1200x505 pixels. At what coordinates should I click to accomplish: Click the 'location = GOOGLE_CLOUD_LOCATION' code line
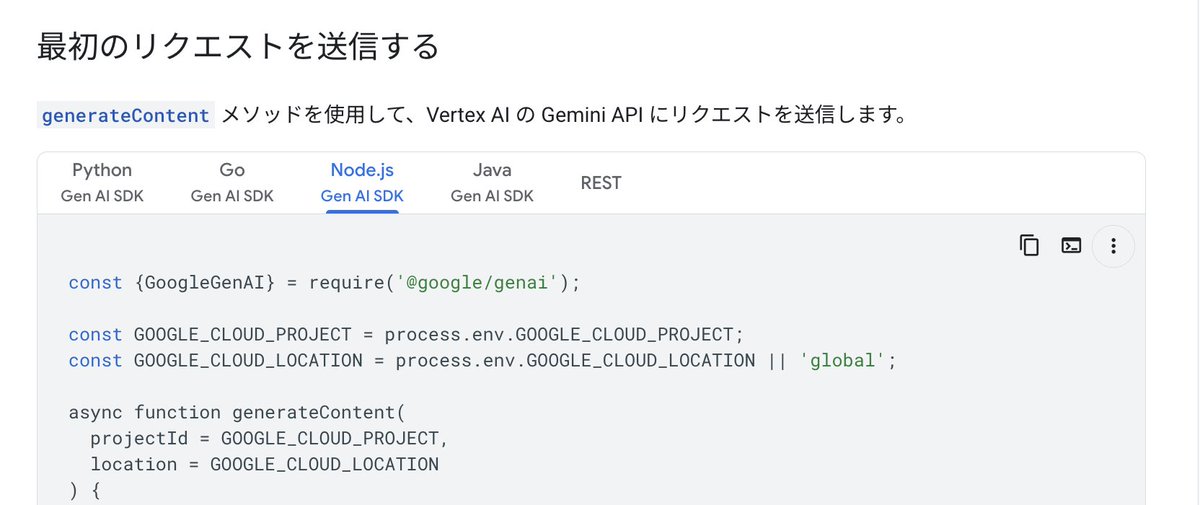pyautogui.click(x=264, y=464)
